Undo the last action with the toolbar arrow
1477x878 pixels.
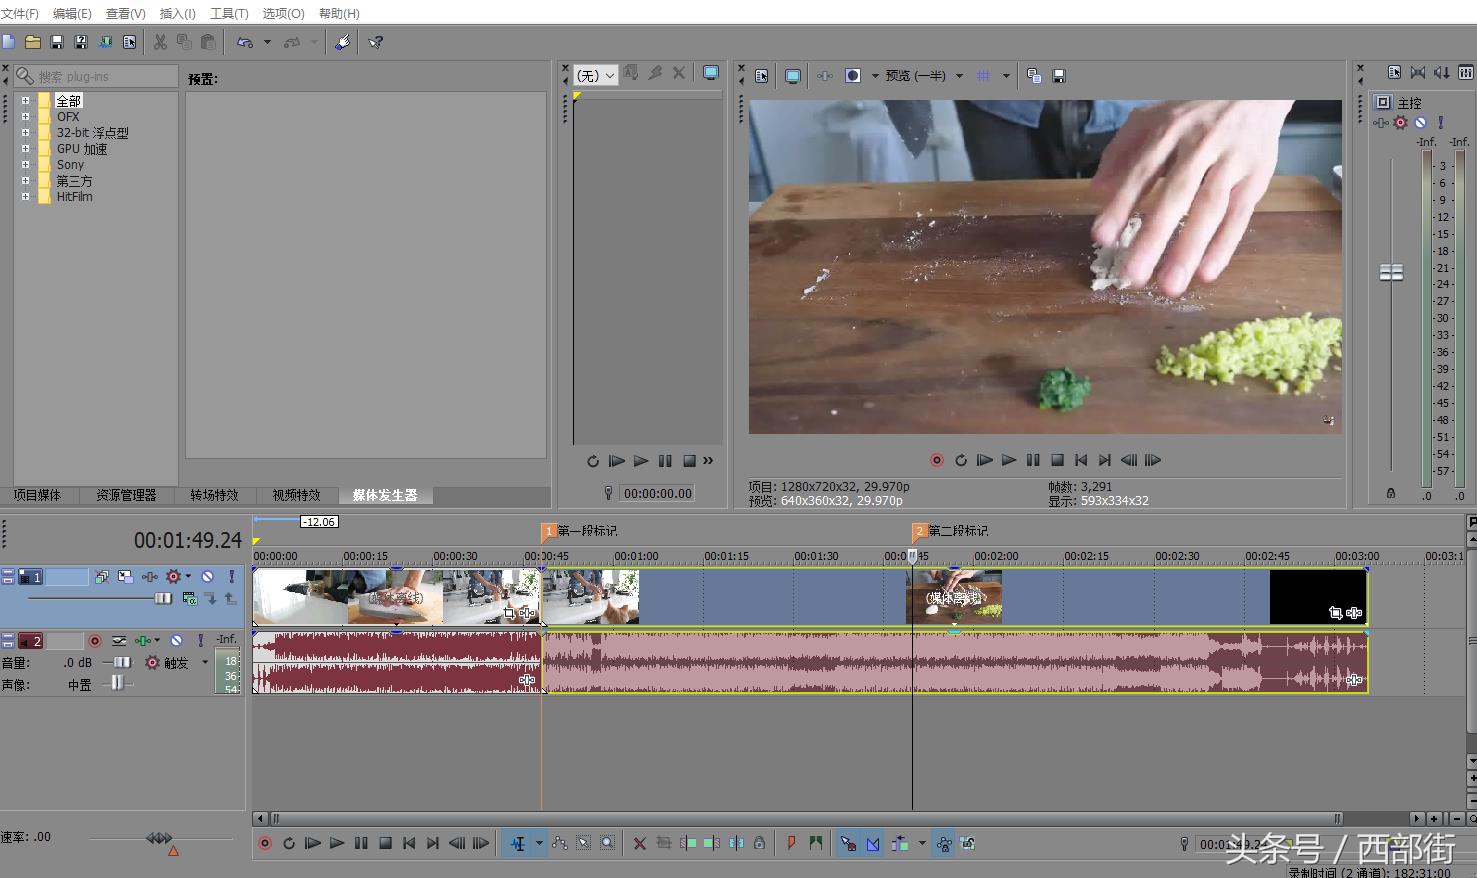(x=245, y=42)
